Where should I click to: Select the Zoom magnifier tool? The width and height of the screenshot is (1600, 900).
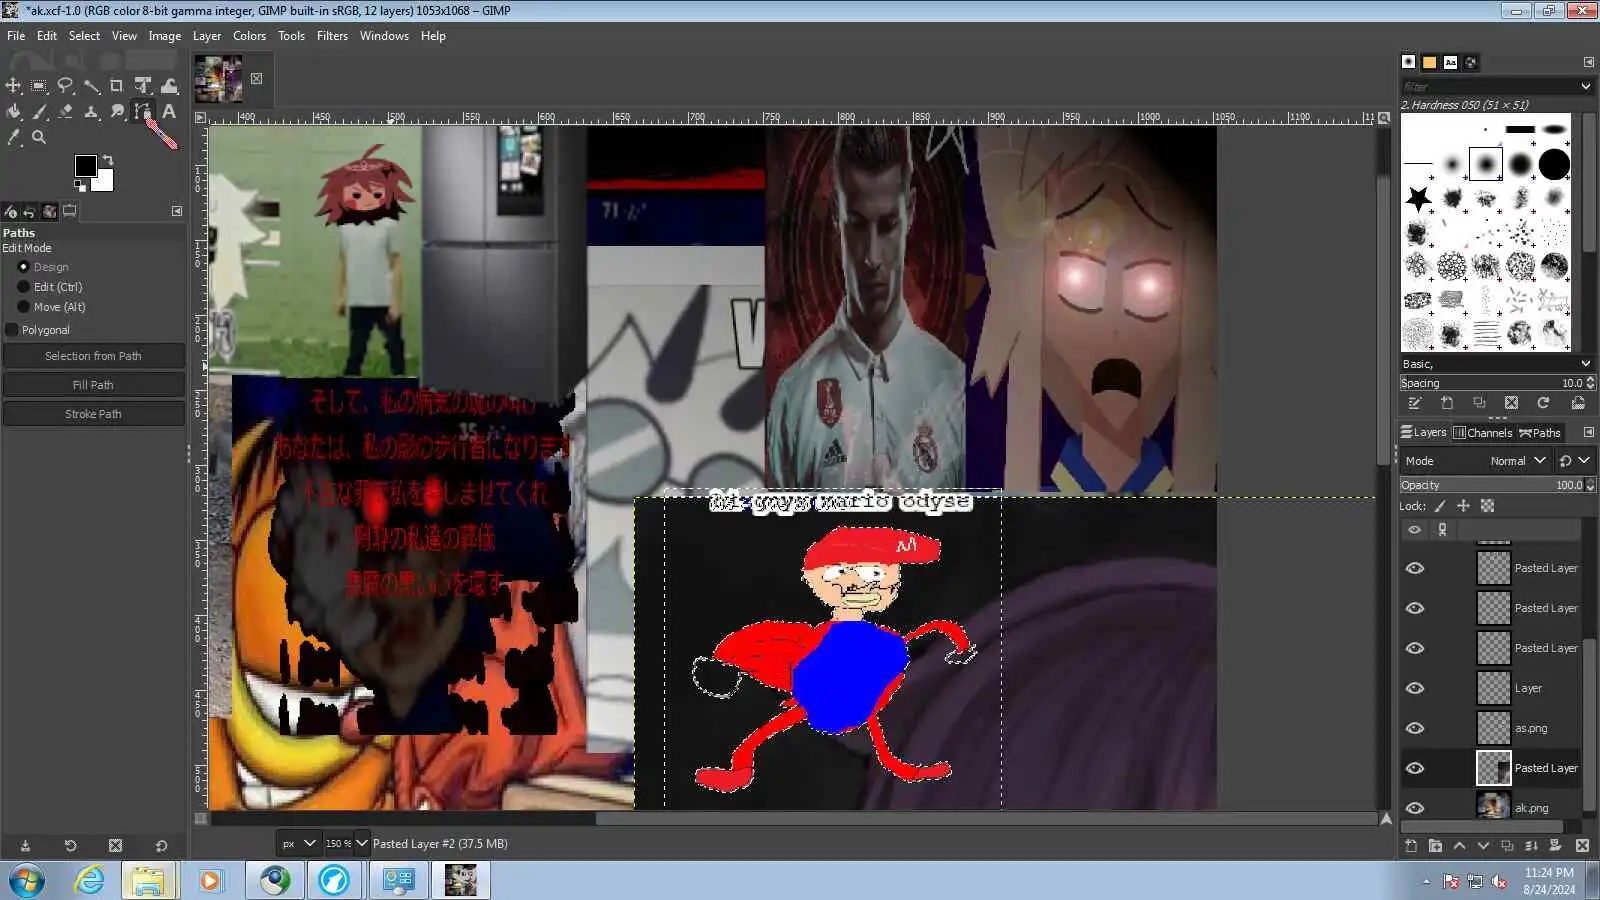[x=39, y=138]
